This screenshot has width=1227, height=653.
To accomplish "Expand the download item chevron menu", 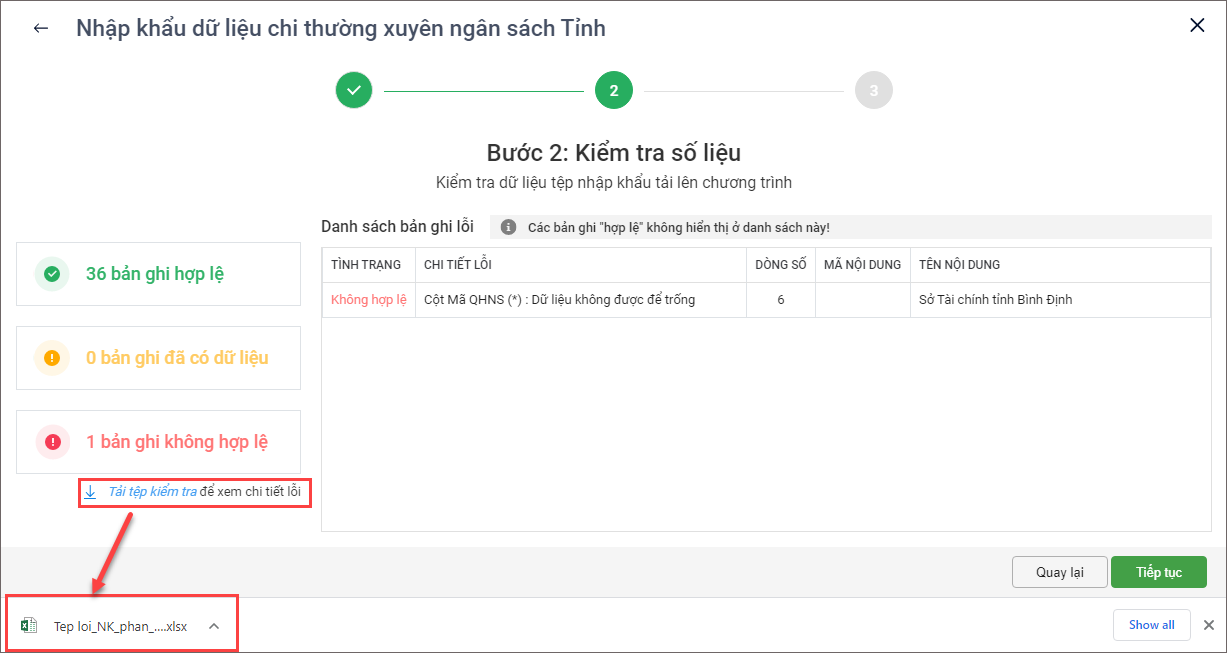I will (214, 626).
